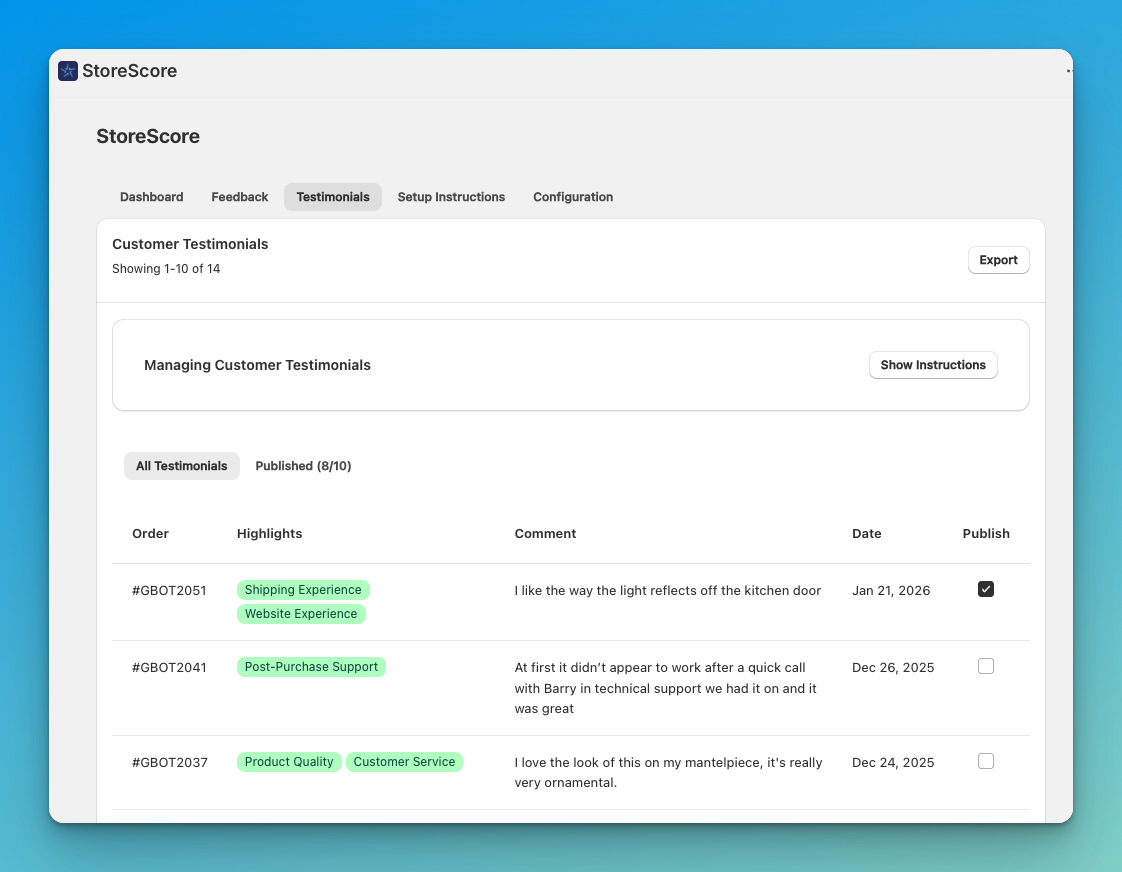Click the Customer Service highlight tag

click(x=404, y=761)
